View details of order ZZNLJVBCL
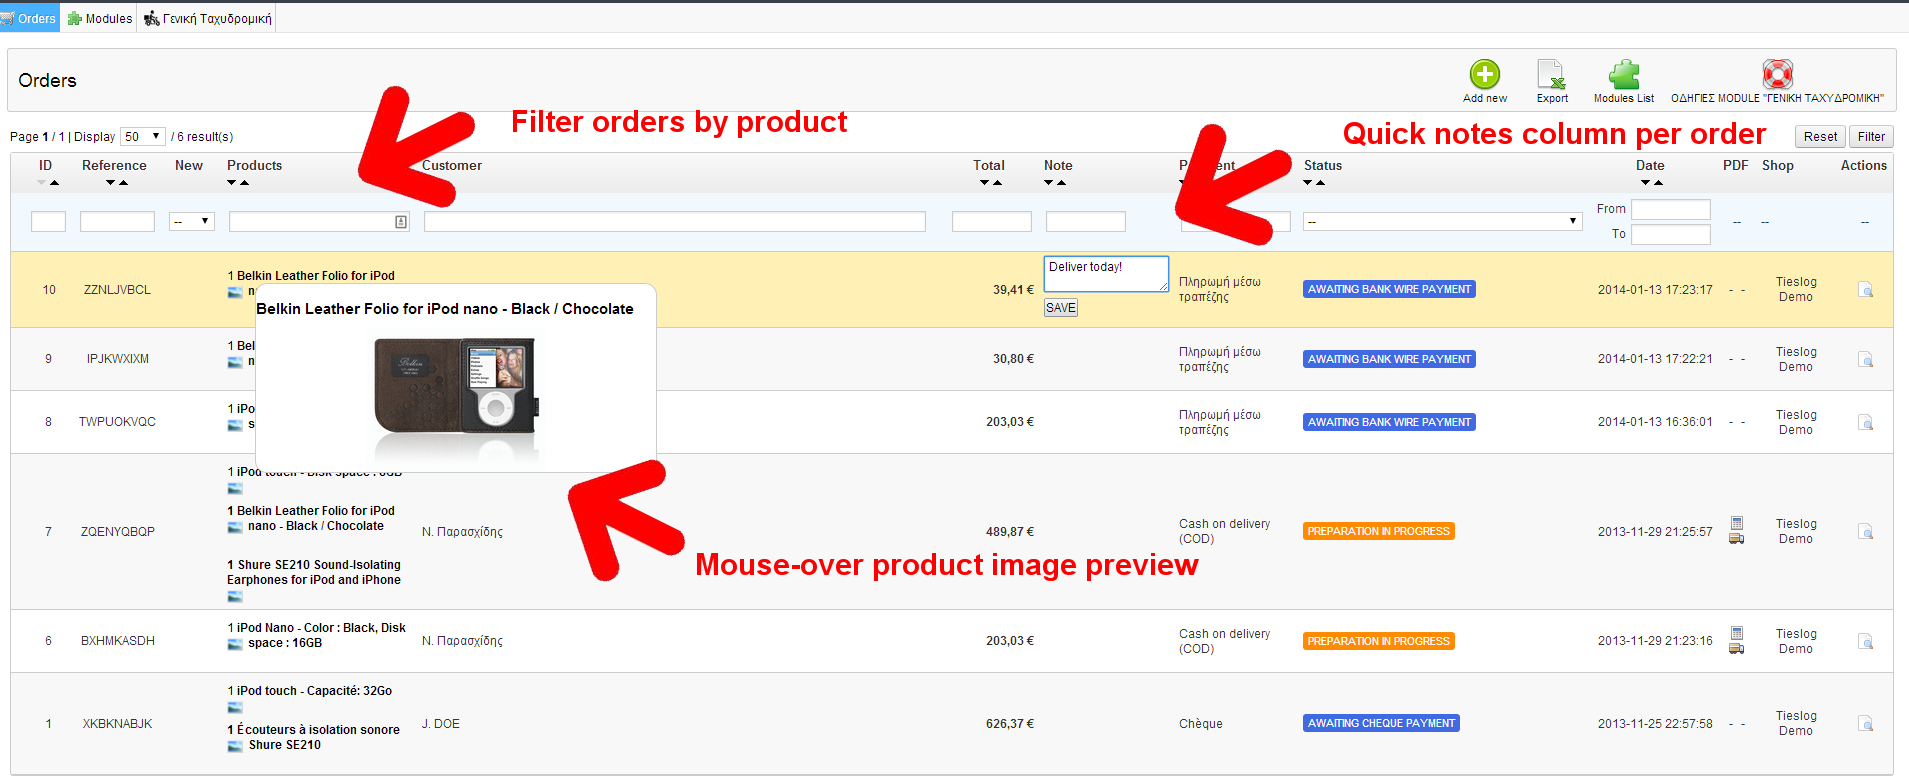The width and height of the screenshot is (1909, 783). [1865, 290]
